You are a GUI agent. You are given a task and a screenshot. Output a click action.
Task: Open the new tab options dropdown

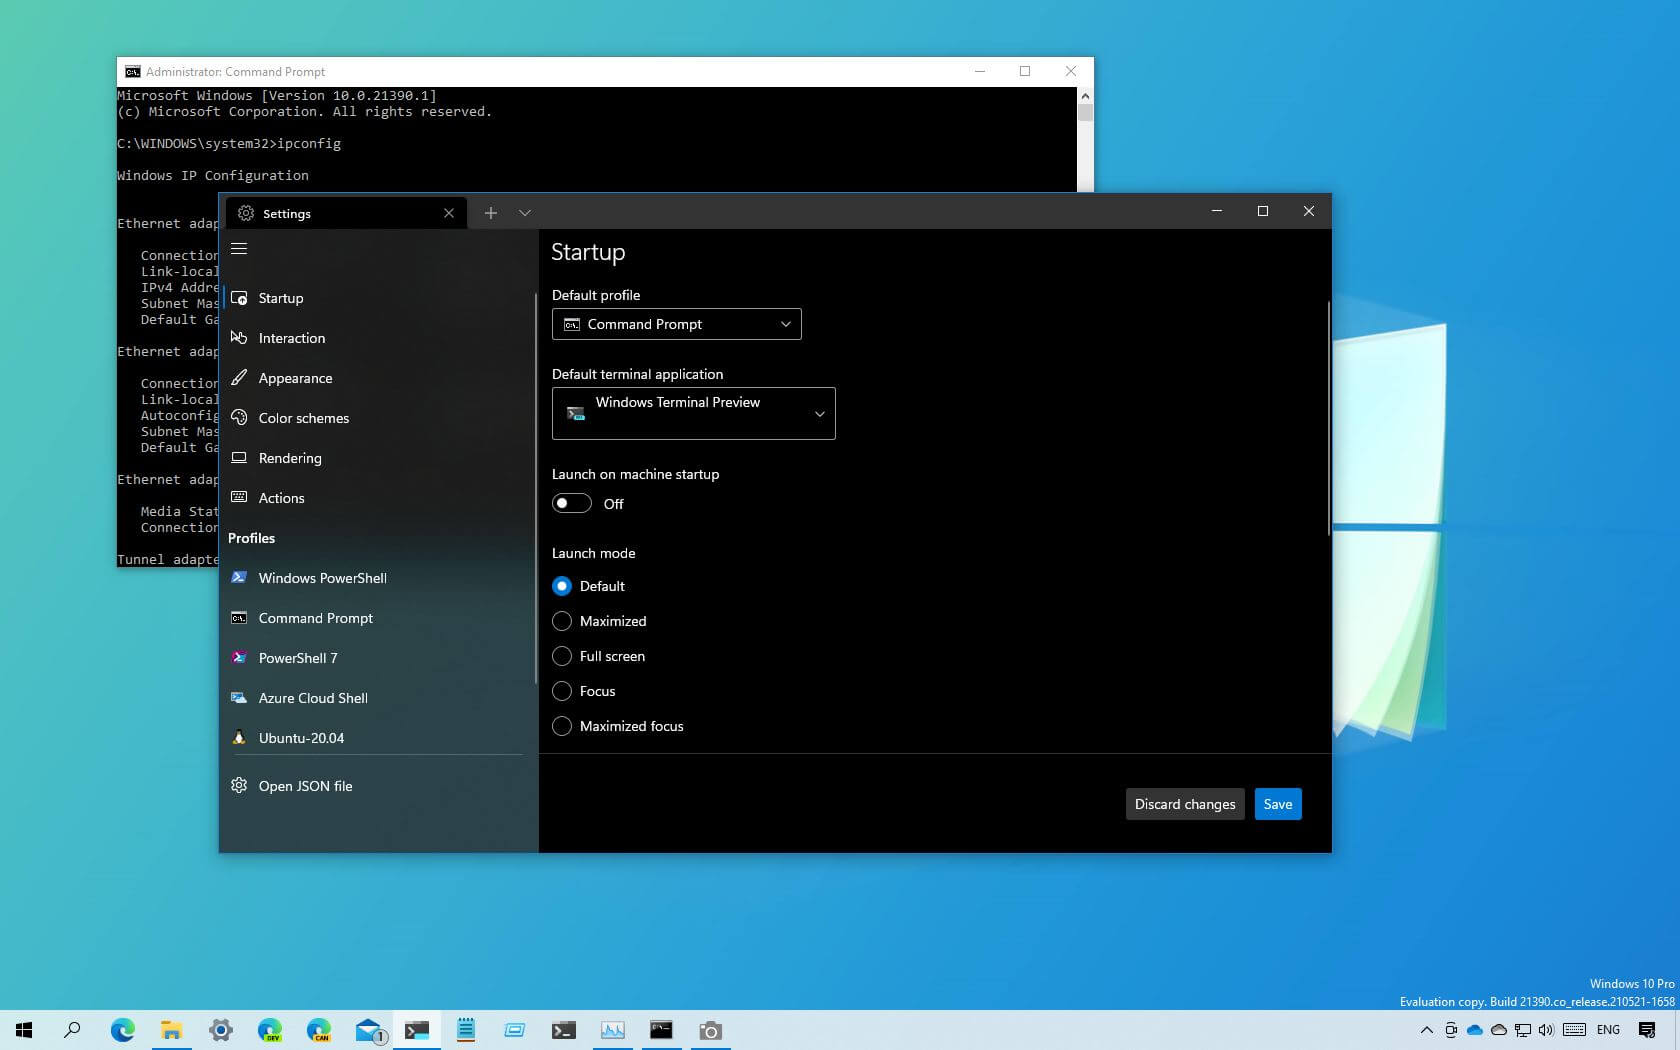coord(525,212)
